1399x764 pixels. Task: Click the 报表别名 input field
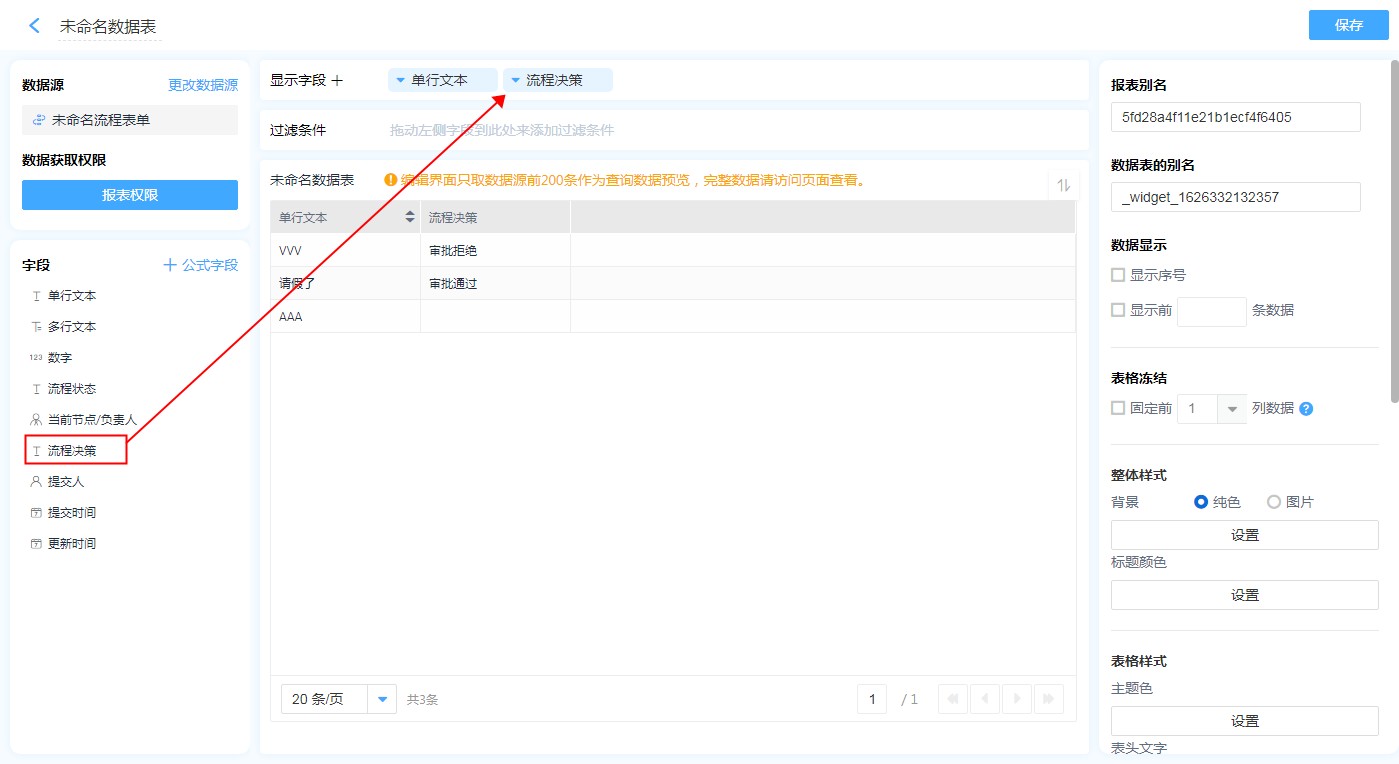coord(1235,117)
